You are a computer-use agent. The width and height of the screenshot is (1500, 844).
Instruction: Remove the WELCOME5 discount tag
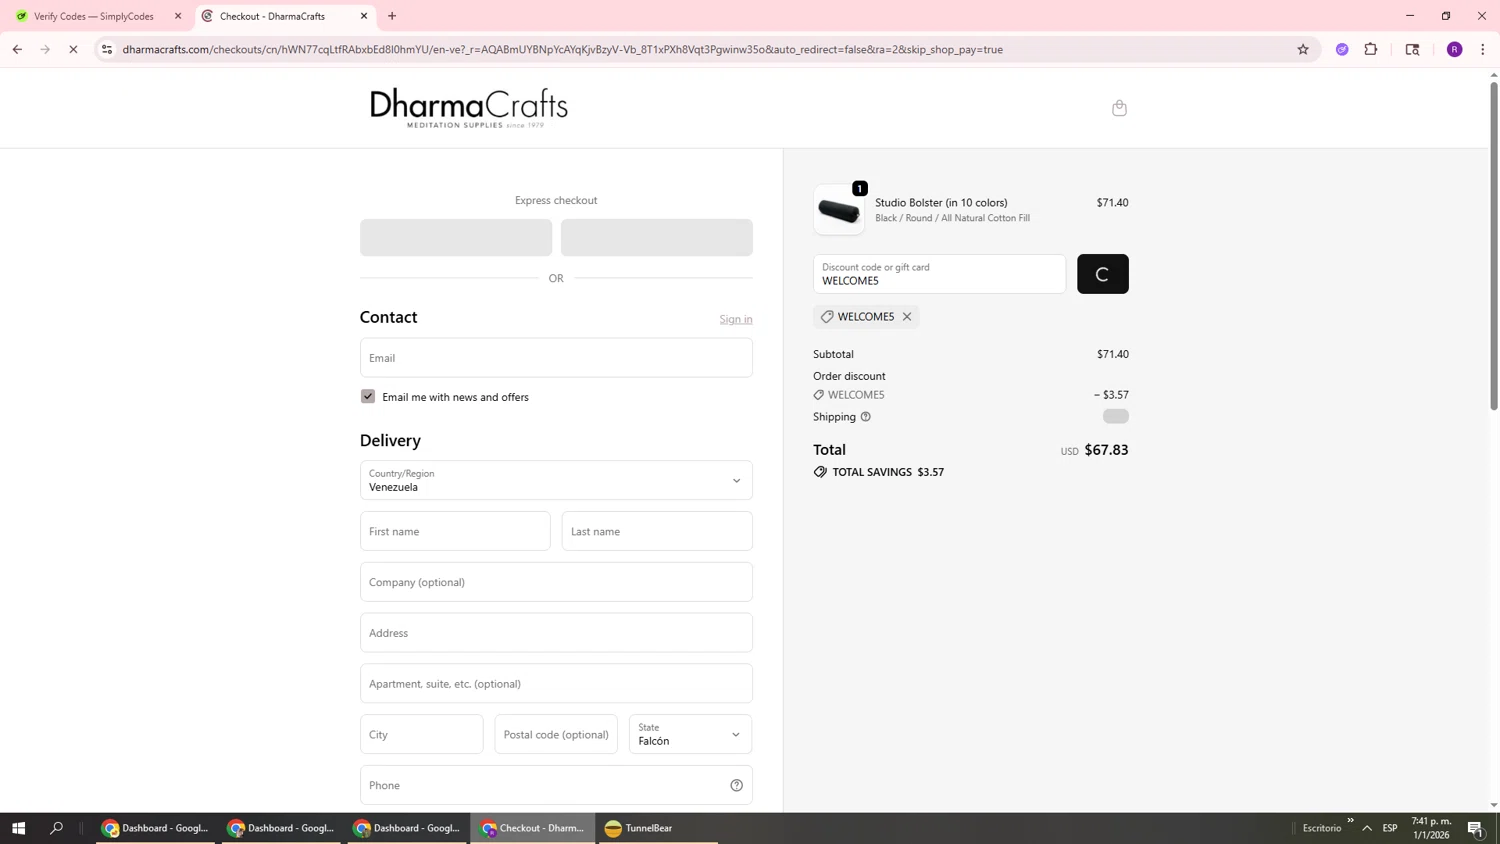click(907, 317)
